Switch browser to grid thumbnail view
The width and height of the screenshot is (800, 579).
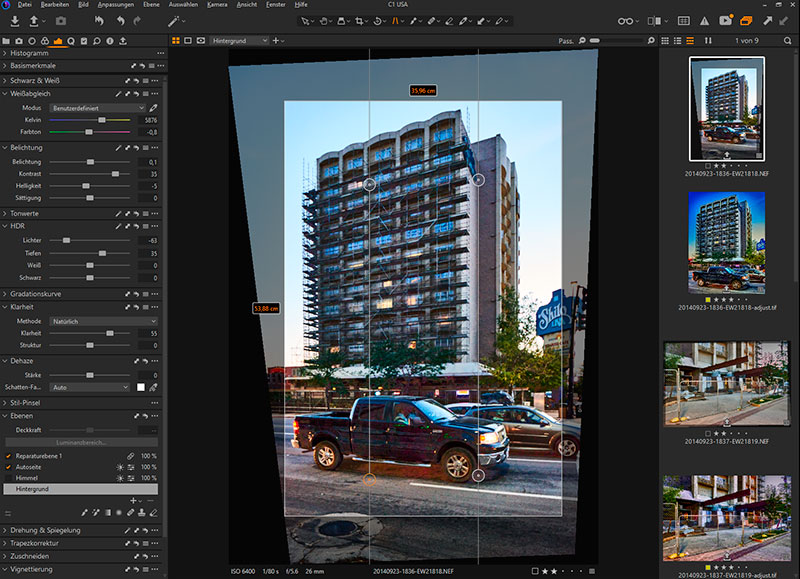tap(665, 40)
